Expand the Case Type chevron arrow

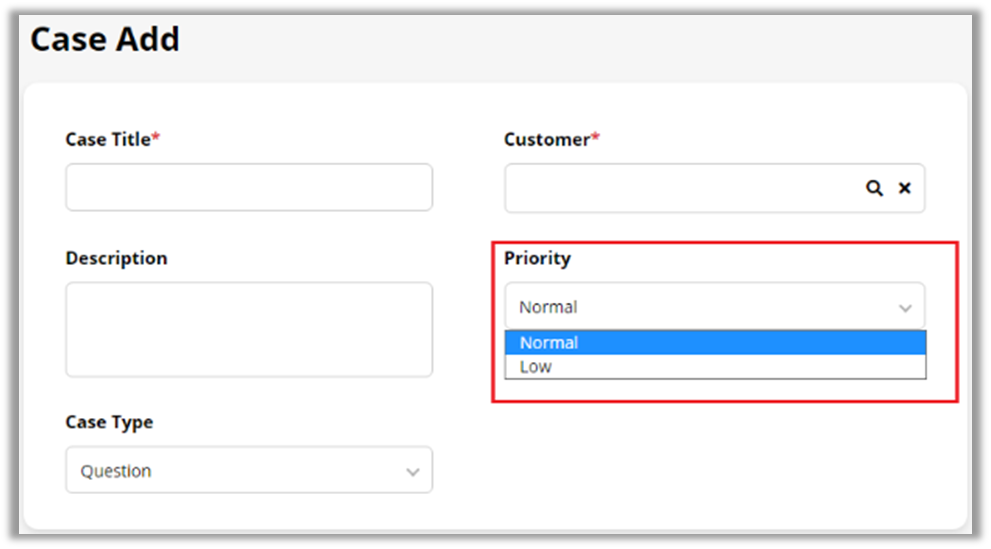click(x=413, y=472)
